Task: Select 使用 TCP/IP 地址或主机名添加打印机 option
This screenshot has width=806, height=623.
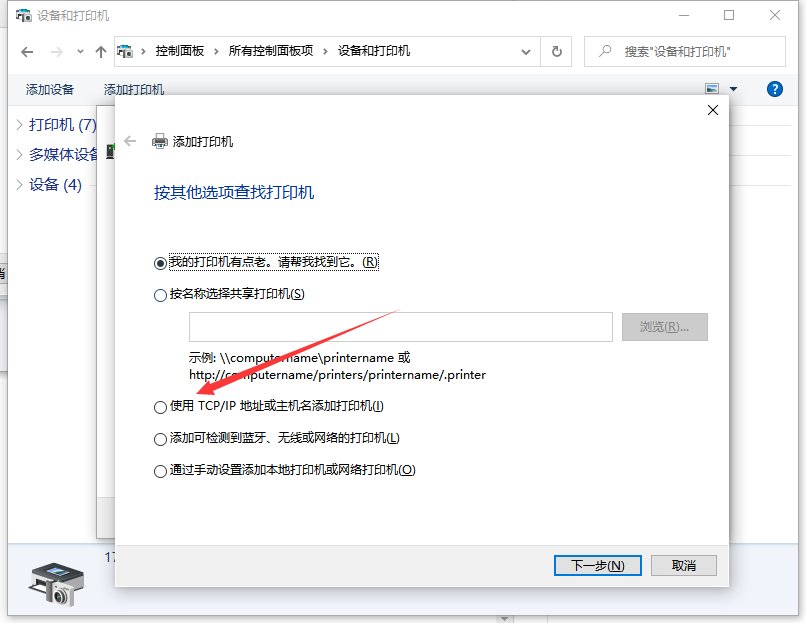Action: [x=160, y=407]
